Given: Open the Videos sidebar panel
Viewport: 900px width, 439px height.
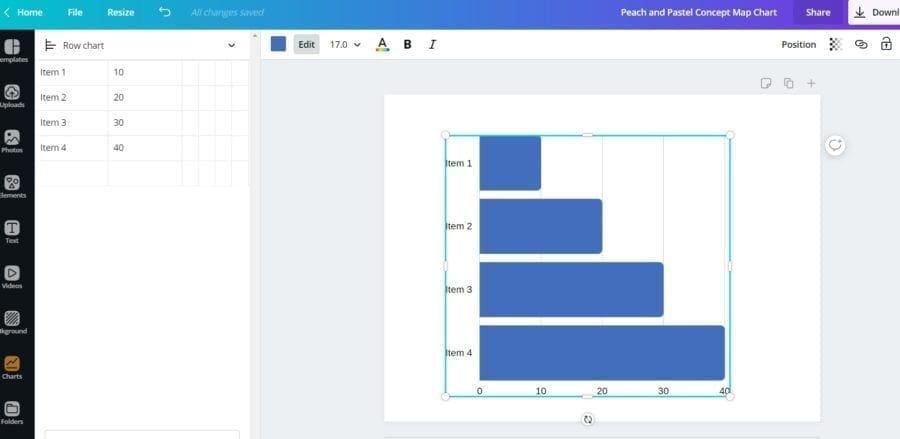Looking at the screenshot, I should click(12, 277).
